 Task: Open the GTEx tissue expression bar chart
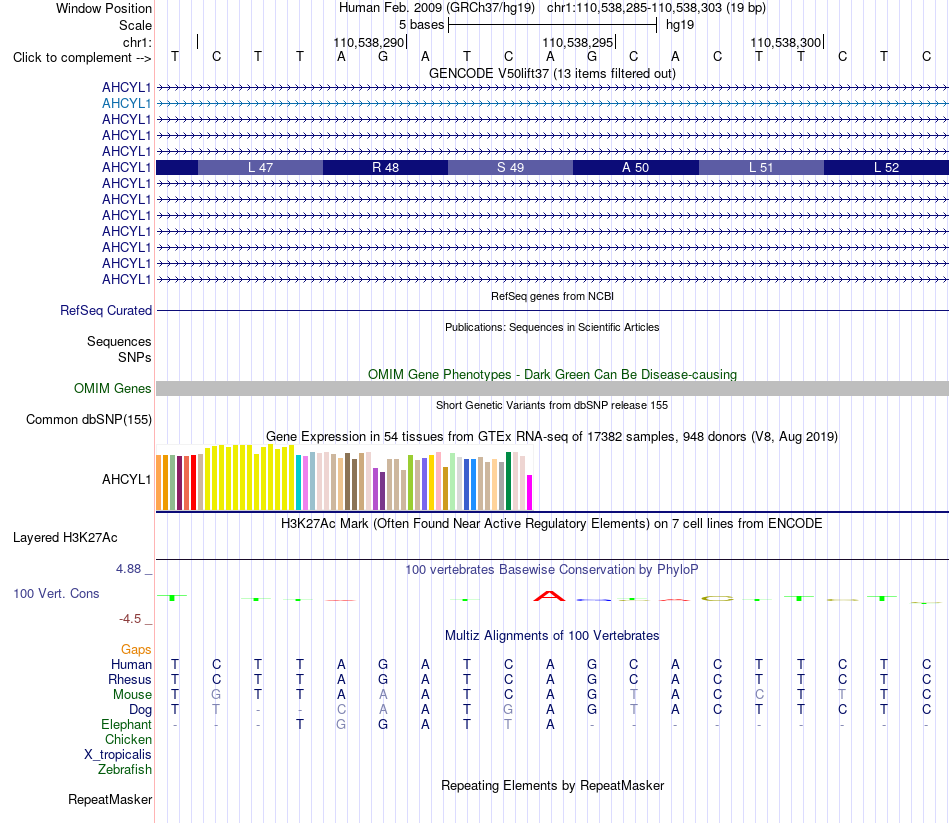[x=344, y=478]
